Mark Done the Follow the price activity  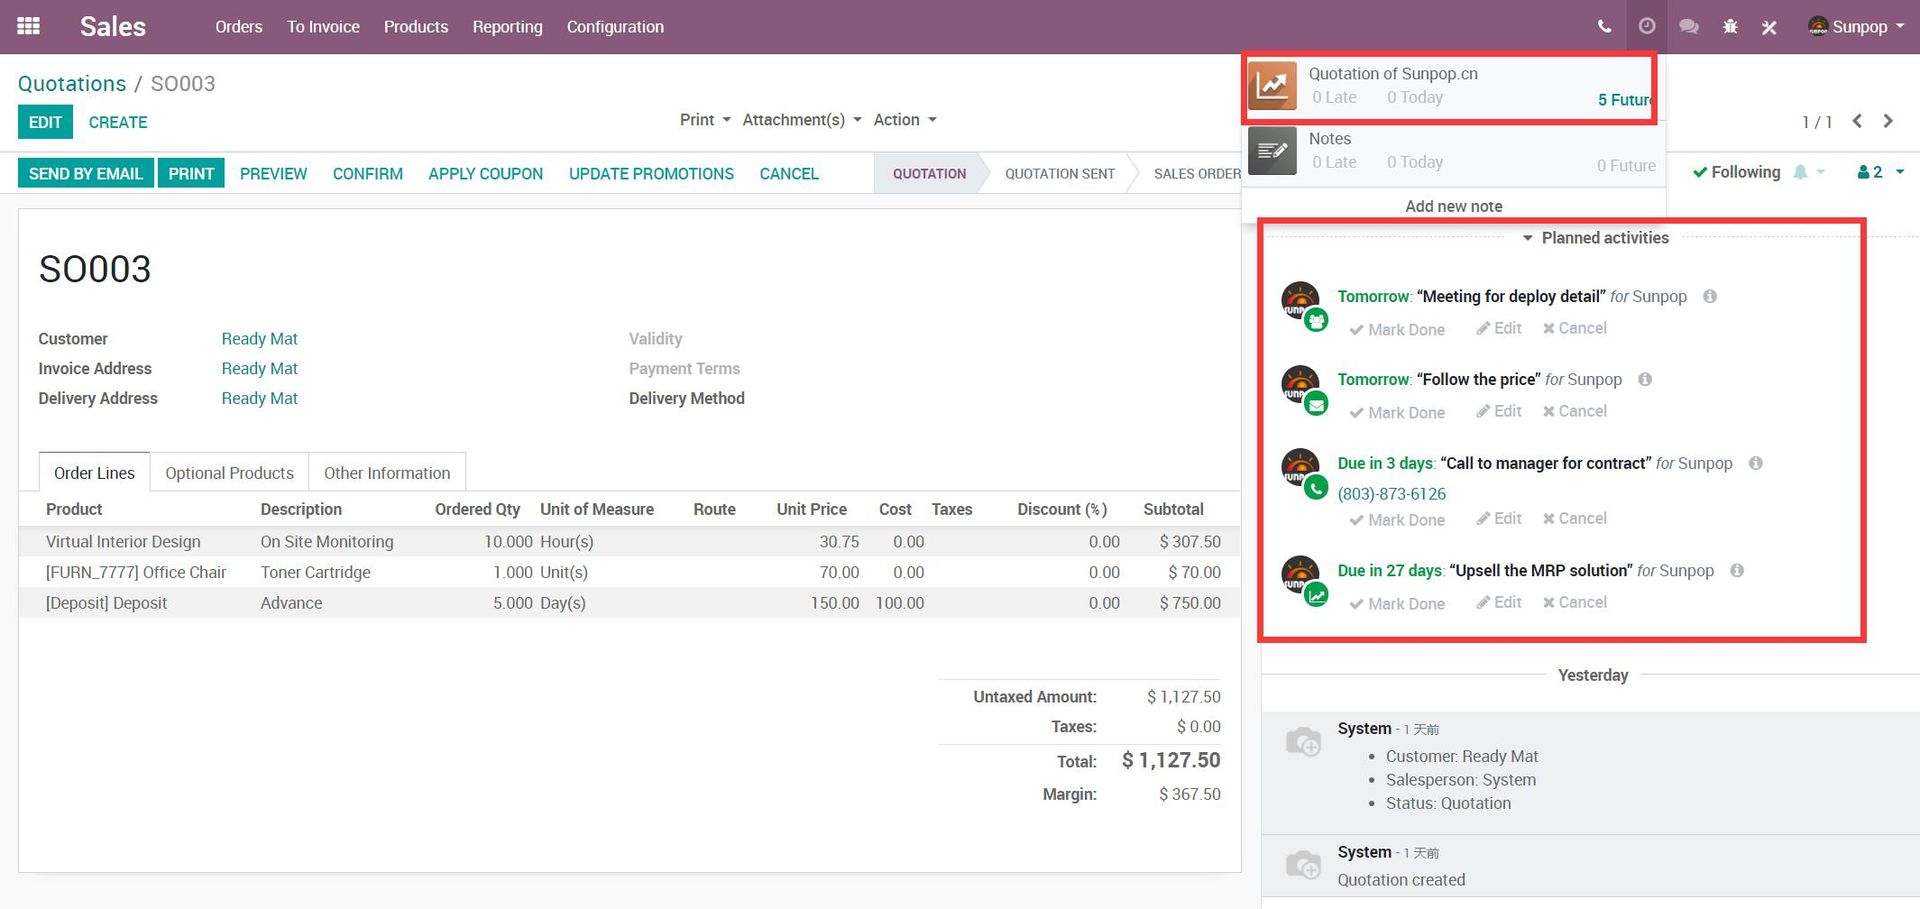click(x=1397, y=413)
